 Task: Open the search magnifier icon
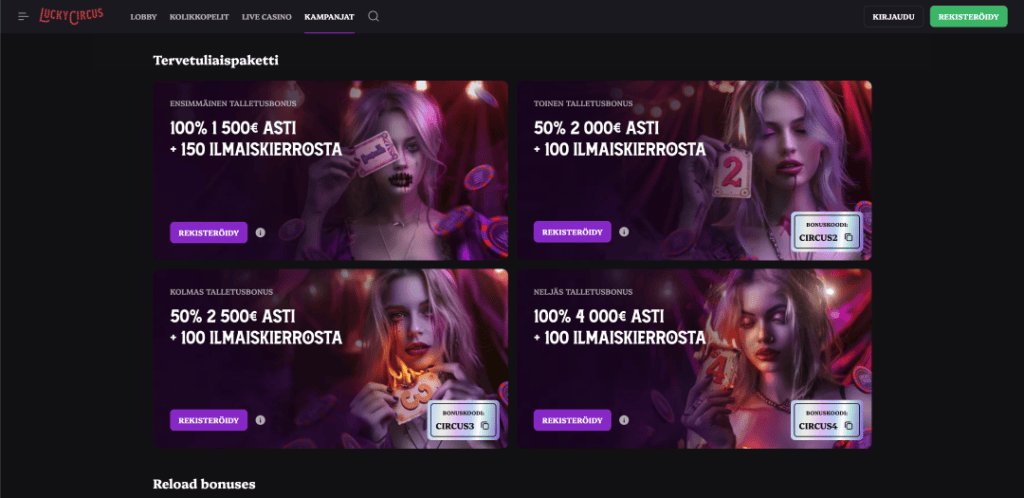(374, 16)
